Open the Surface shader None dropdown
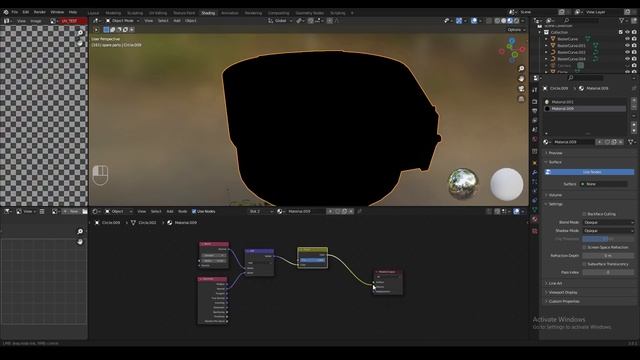Screen dimensions: 640x360 pos(603,184)
